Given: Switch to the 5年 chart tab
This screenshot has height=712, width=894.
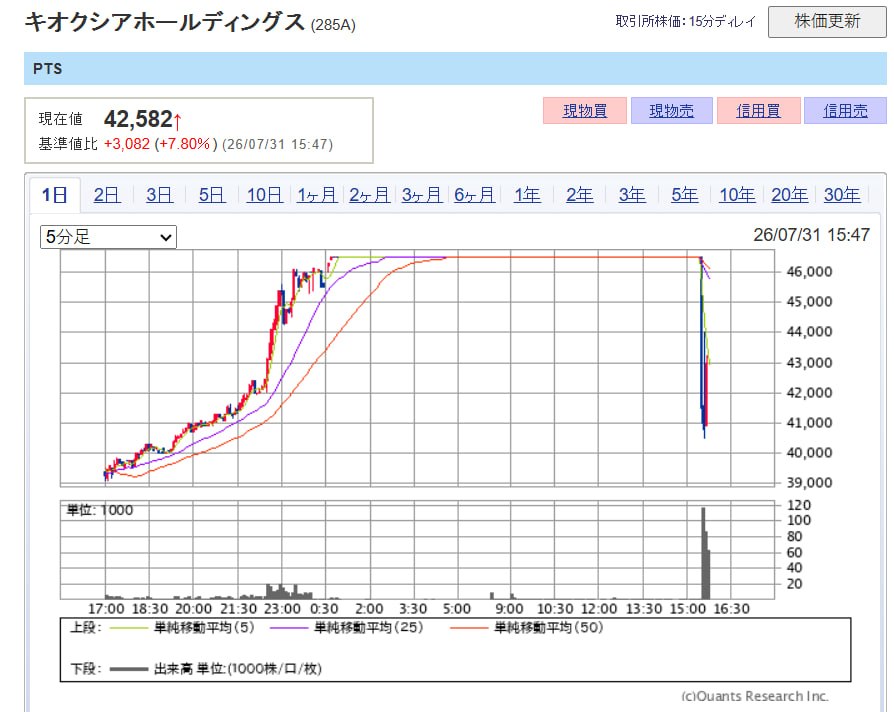Looking at the screenshot, I should [x=684, y=195].
